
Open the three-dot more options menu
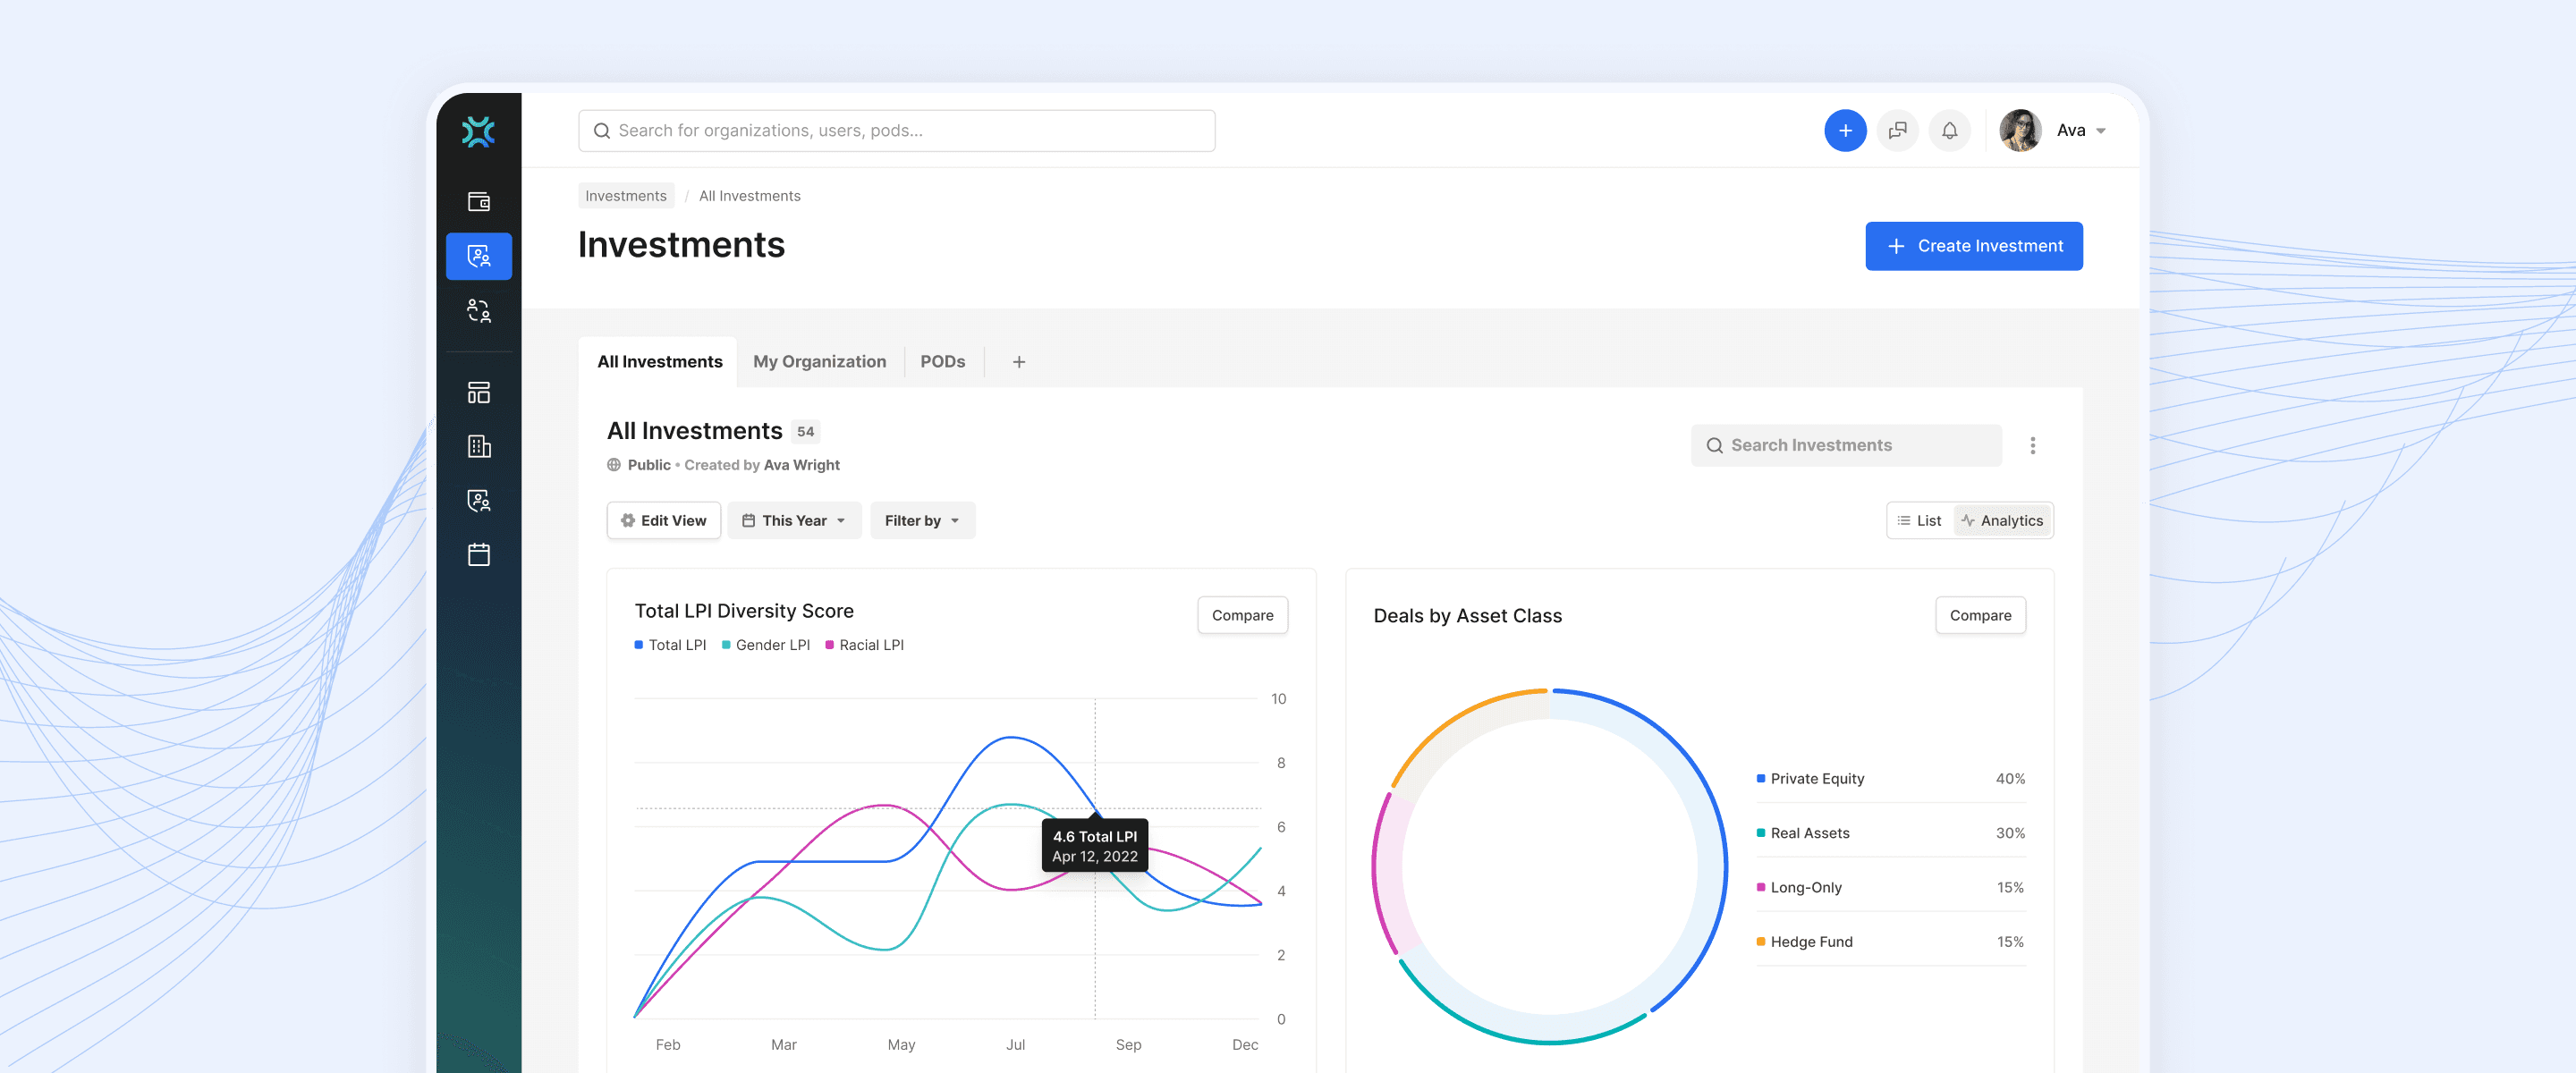(x=2032, y=445)
